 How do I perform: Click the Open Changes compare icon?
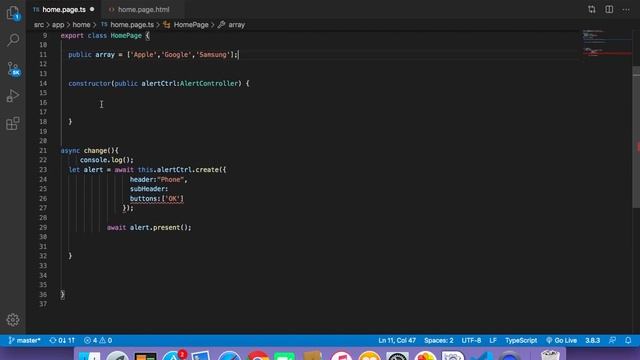591,9
